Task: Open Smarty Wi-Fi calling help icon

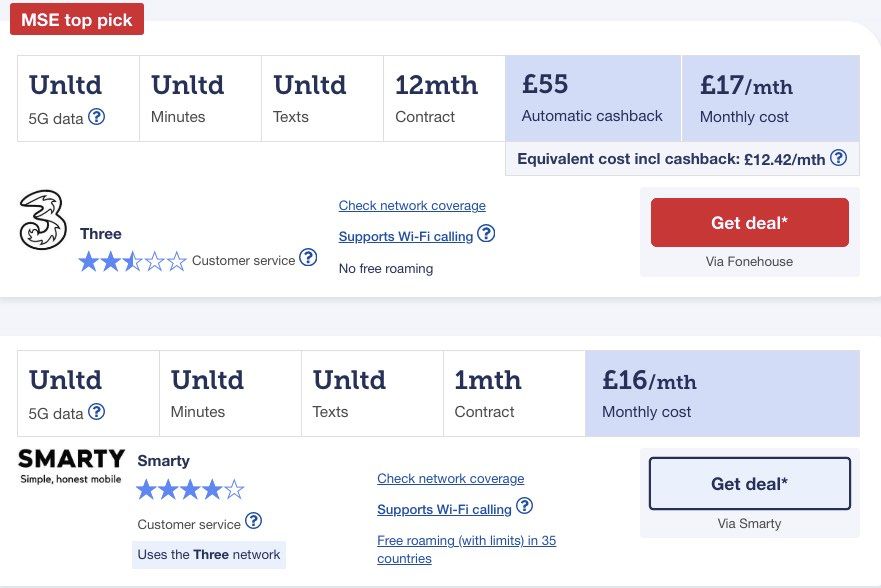Action: (x=524, y=506)
